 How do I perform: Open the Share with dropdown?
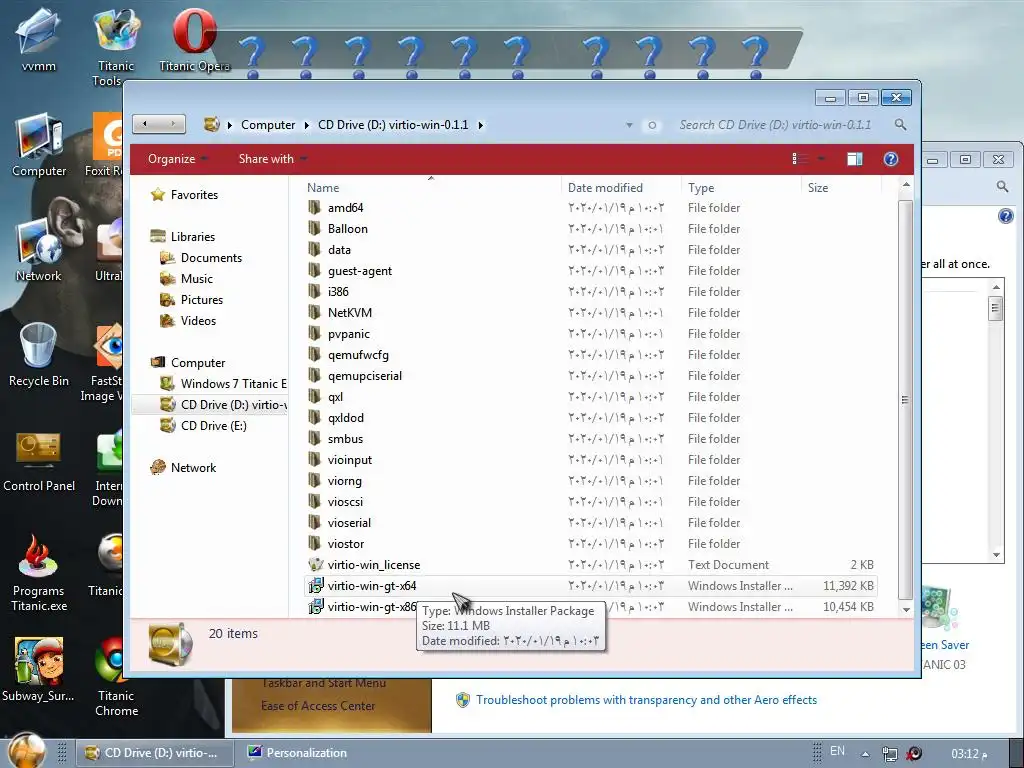272,159
